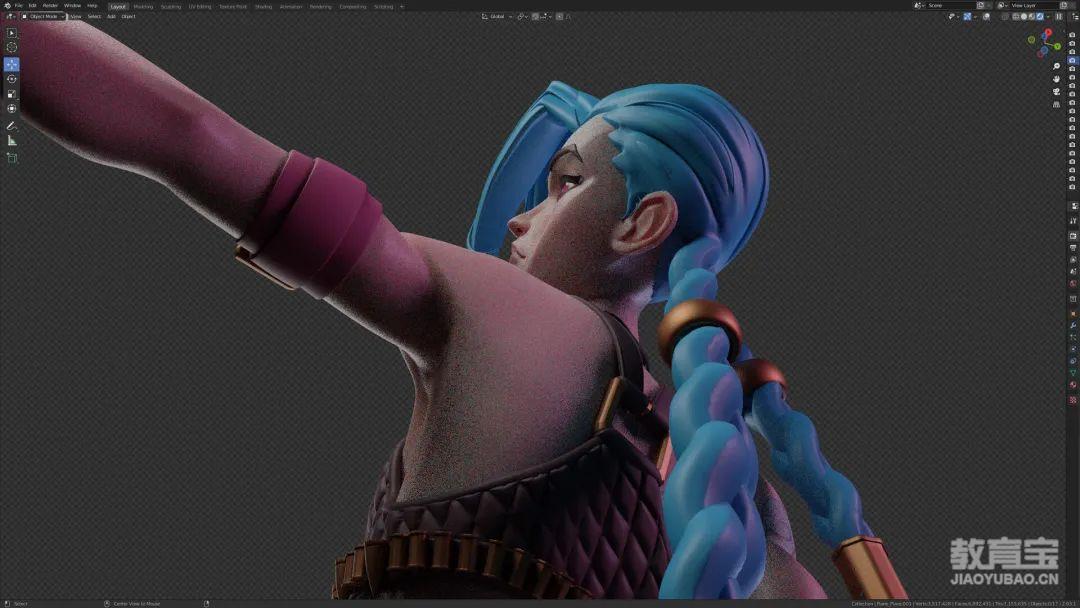The height and width of the screenshot is (608, 1080).
Task: Open the Render menu
Action: [x=50, y=6]
